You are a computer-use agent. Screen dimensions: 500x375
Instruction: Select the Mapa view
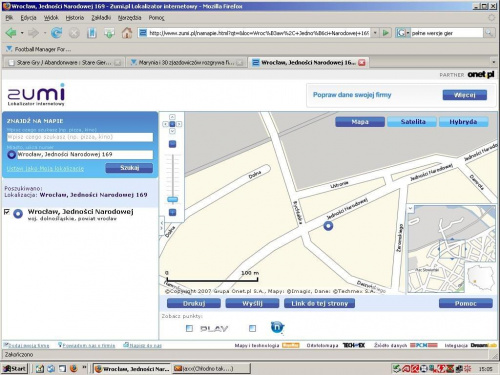click(360, 122)
